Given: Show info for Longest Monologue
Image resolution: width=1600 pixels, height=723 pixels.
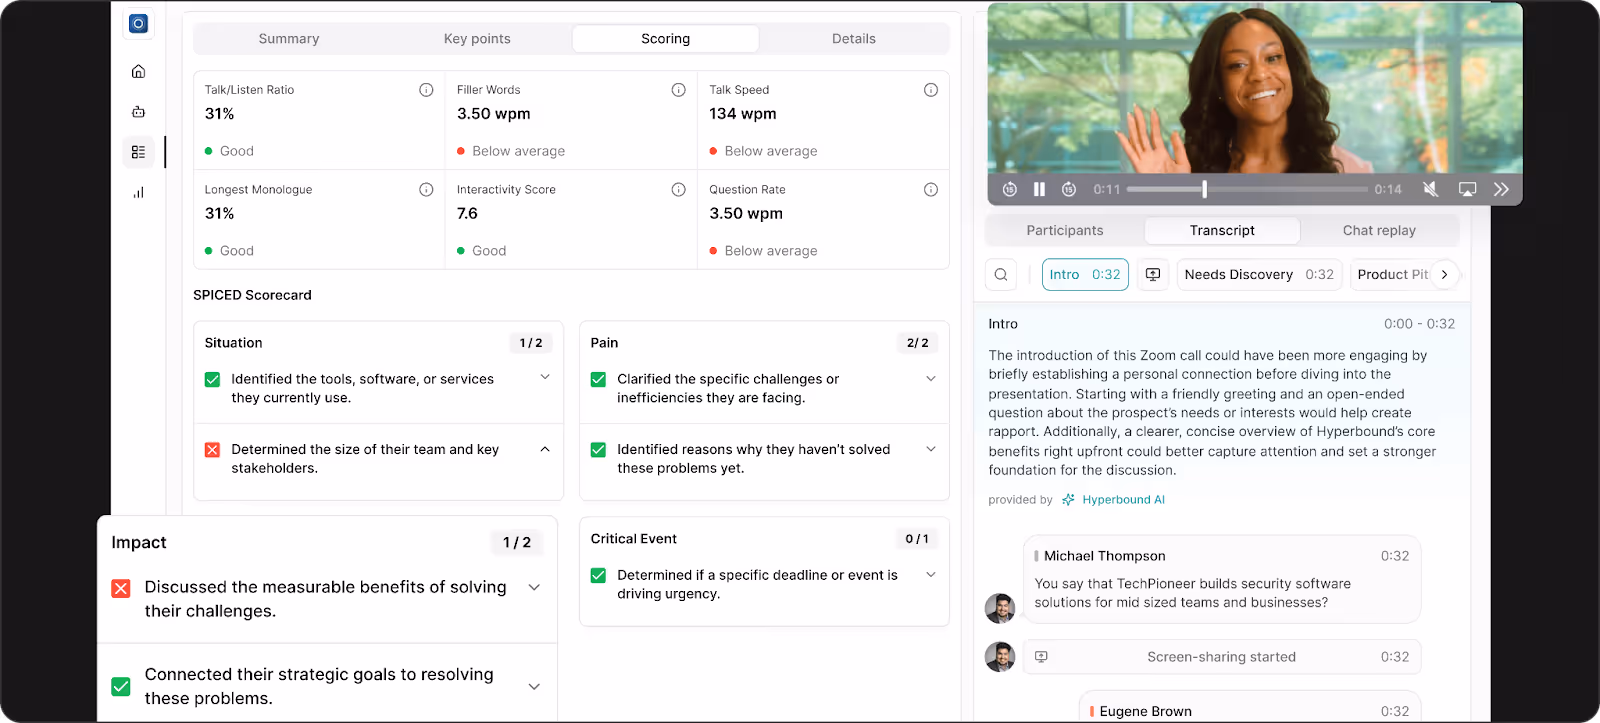Looking at the screenshot, I should (426, 190).
